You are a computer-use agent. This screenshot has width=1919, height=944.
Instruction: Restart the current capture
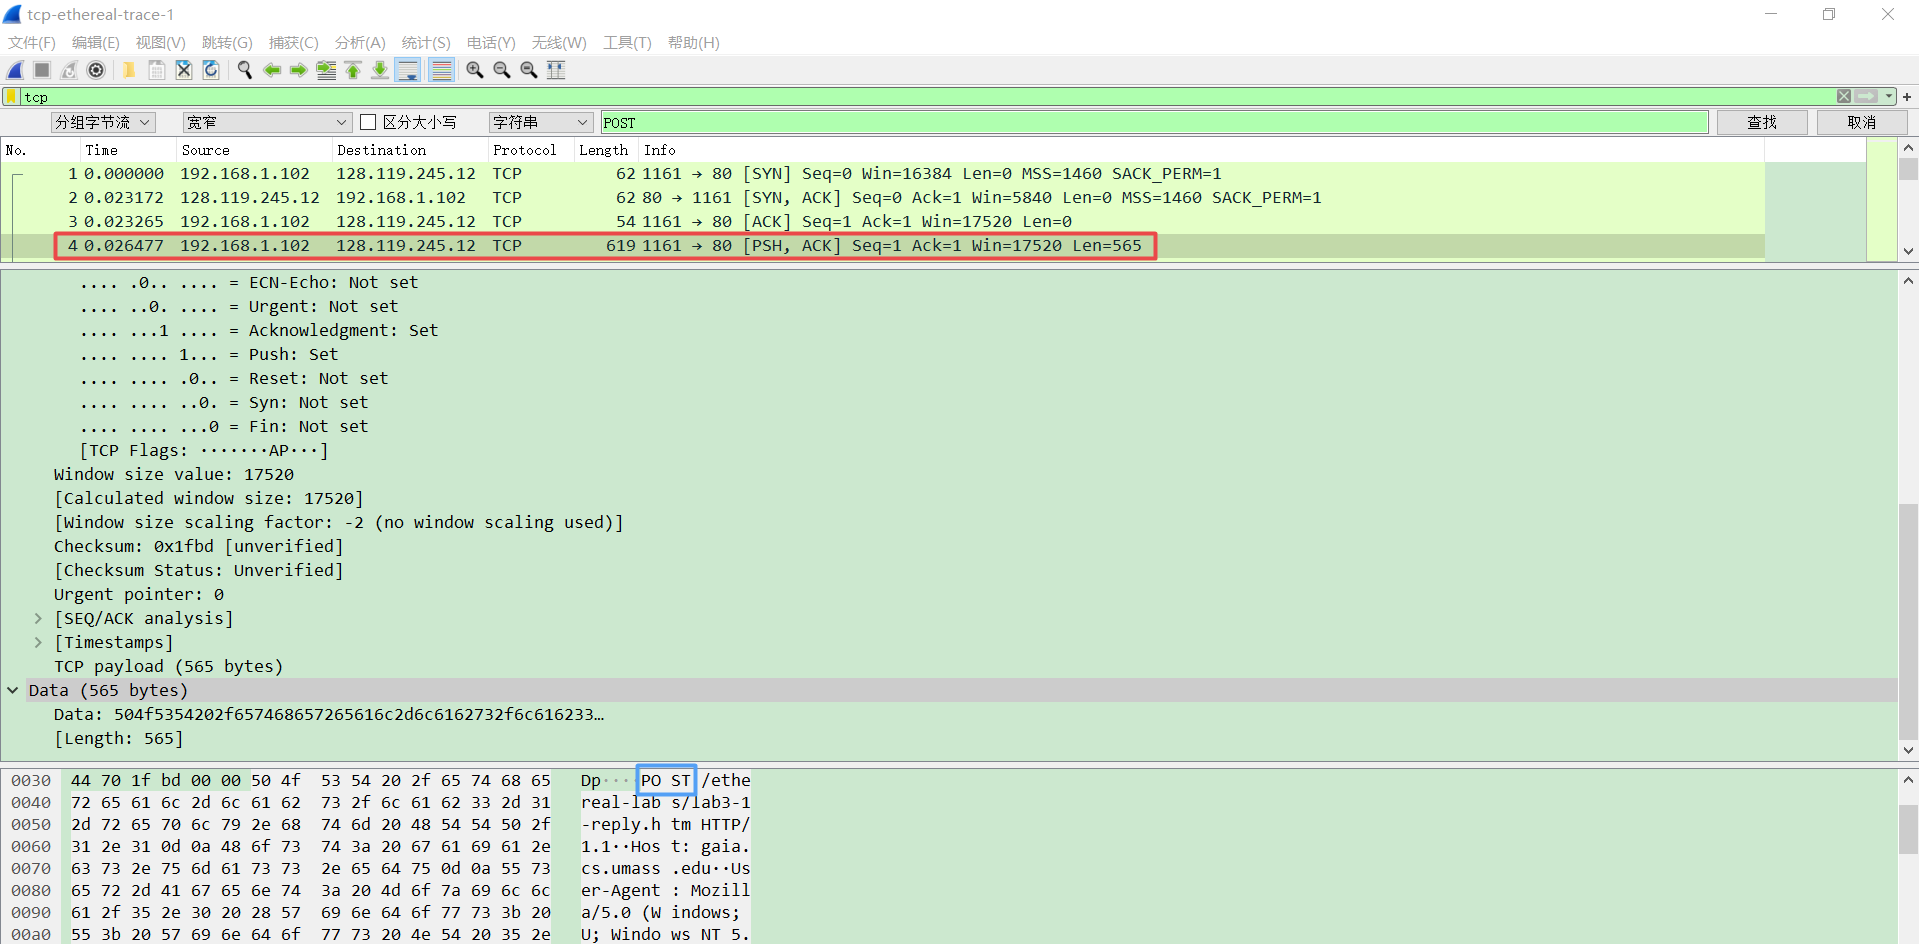coord(69,70)
